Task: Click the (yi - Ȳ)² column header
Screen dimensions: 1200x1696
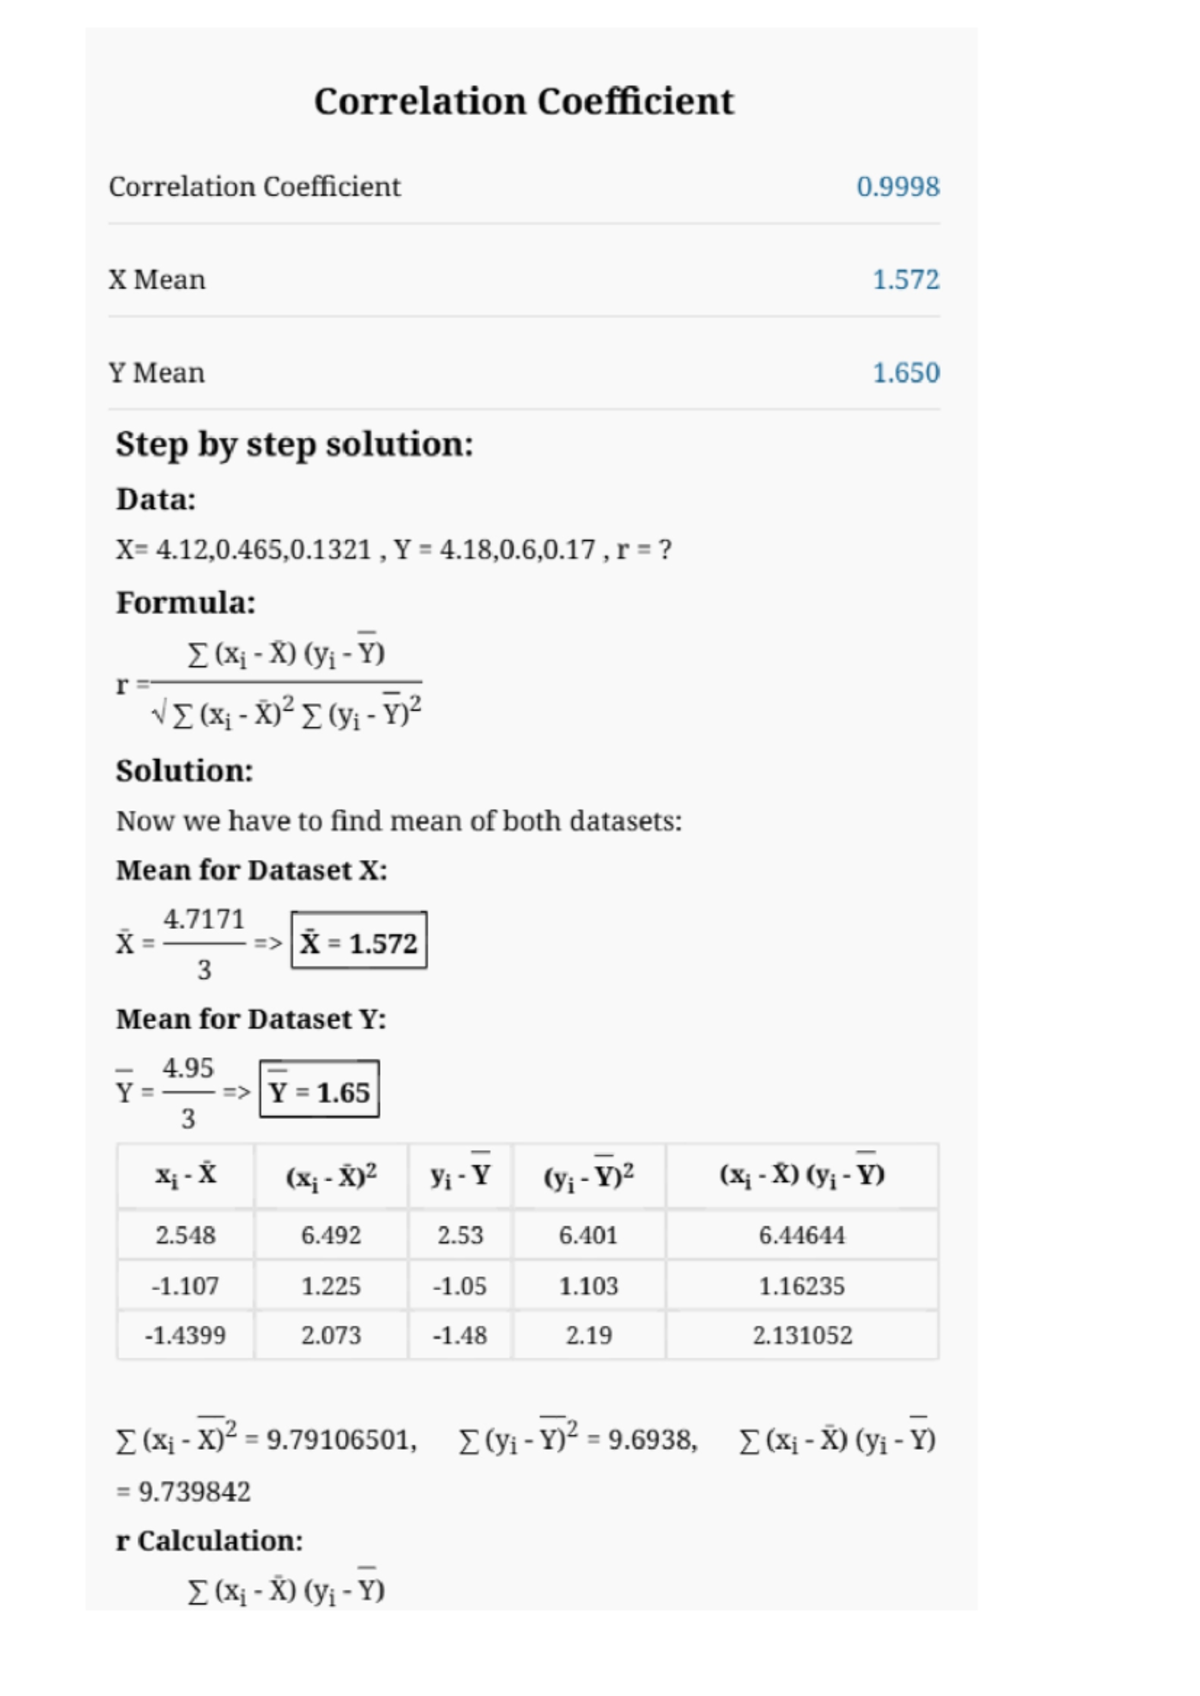Action: pos(588,1176)
